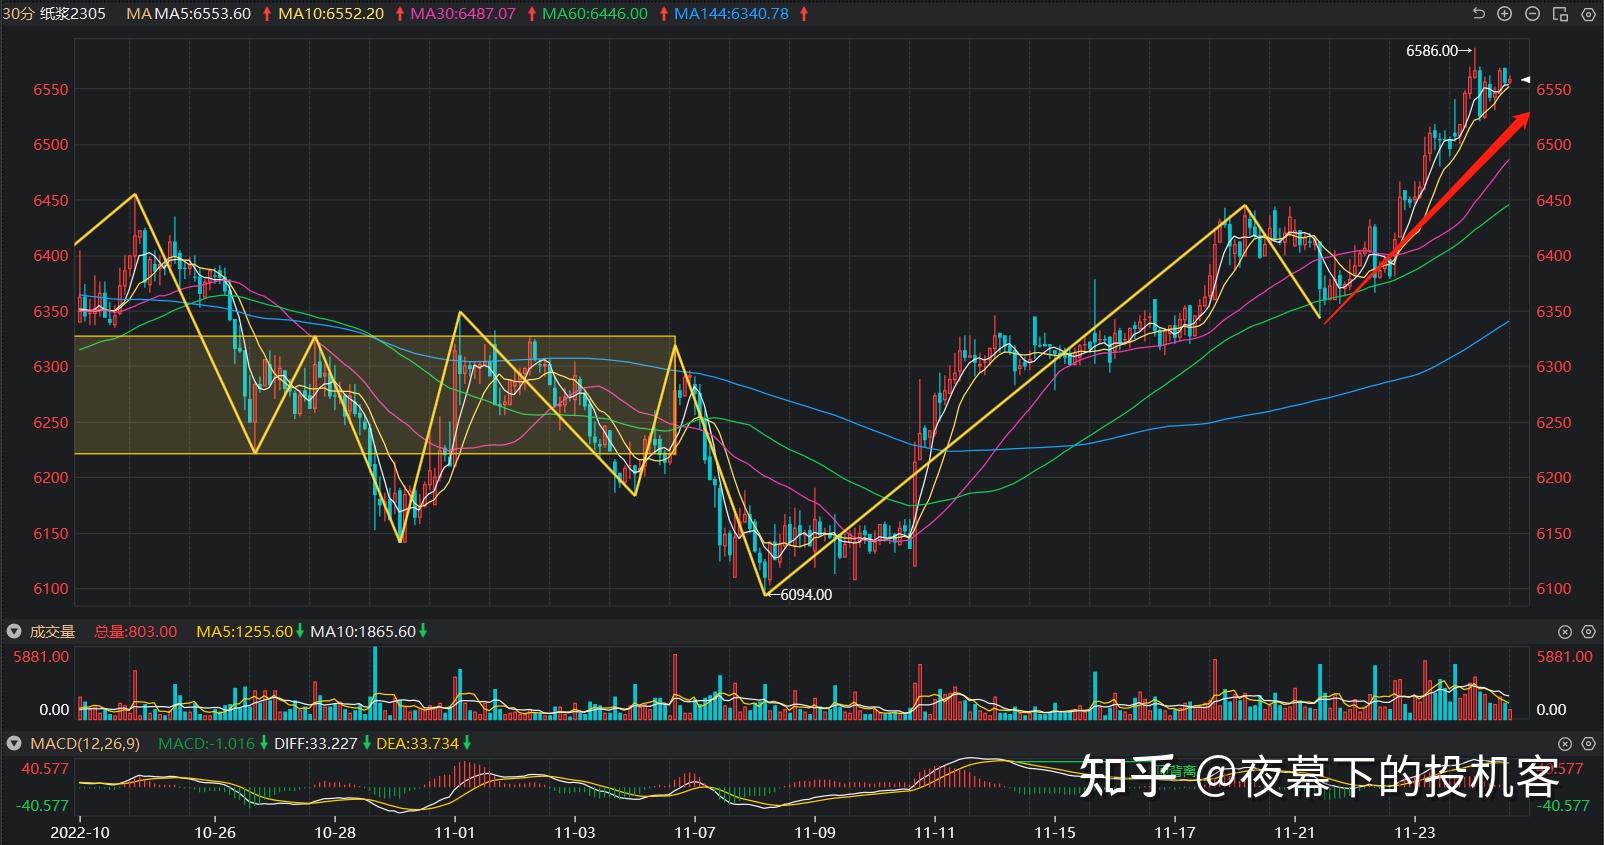Click right axis price 6350
Screen dimensions: 1604x845
[1554, 311]
